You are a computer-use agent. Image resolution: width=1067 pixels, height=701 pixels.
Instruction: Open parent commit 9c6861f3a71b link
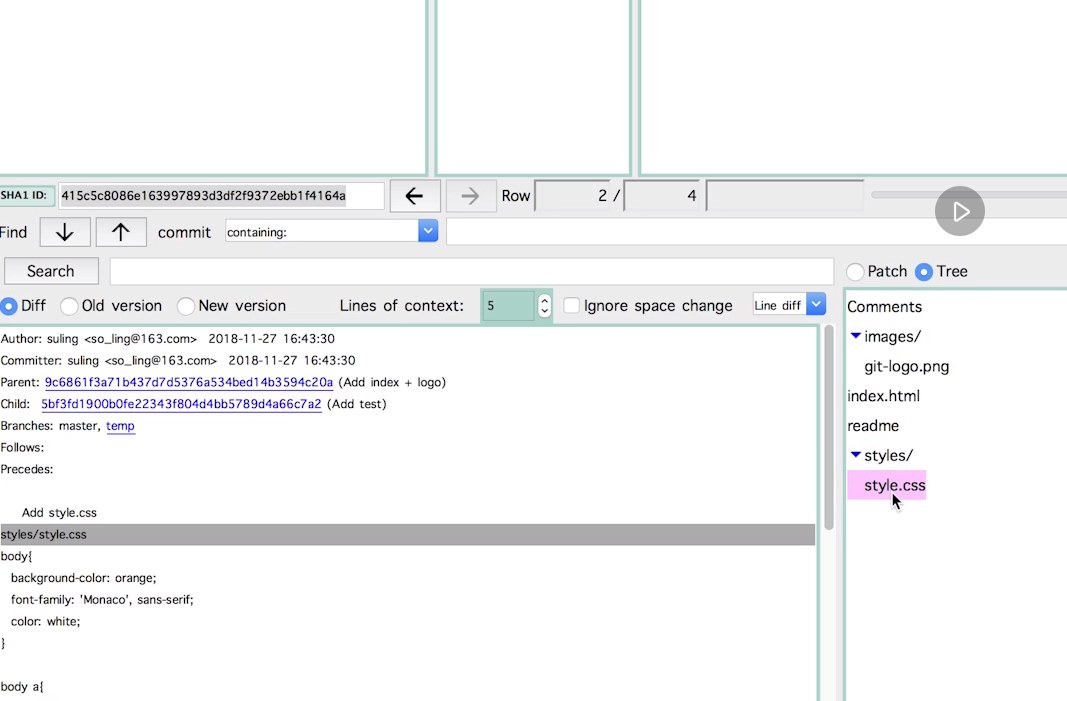click(x=188, y=382)
